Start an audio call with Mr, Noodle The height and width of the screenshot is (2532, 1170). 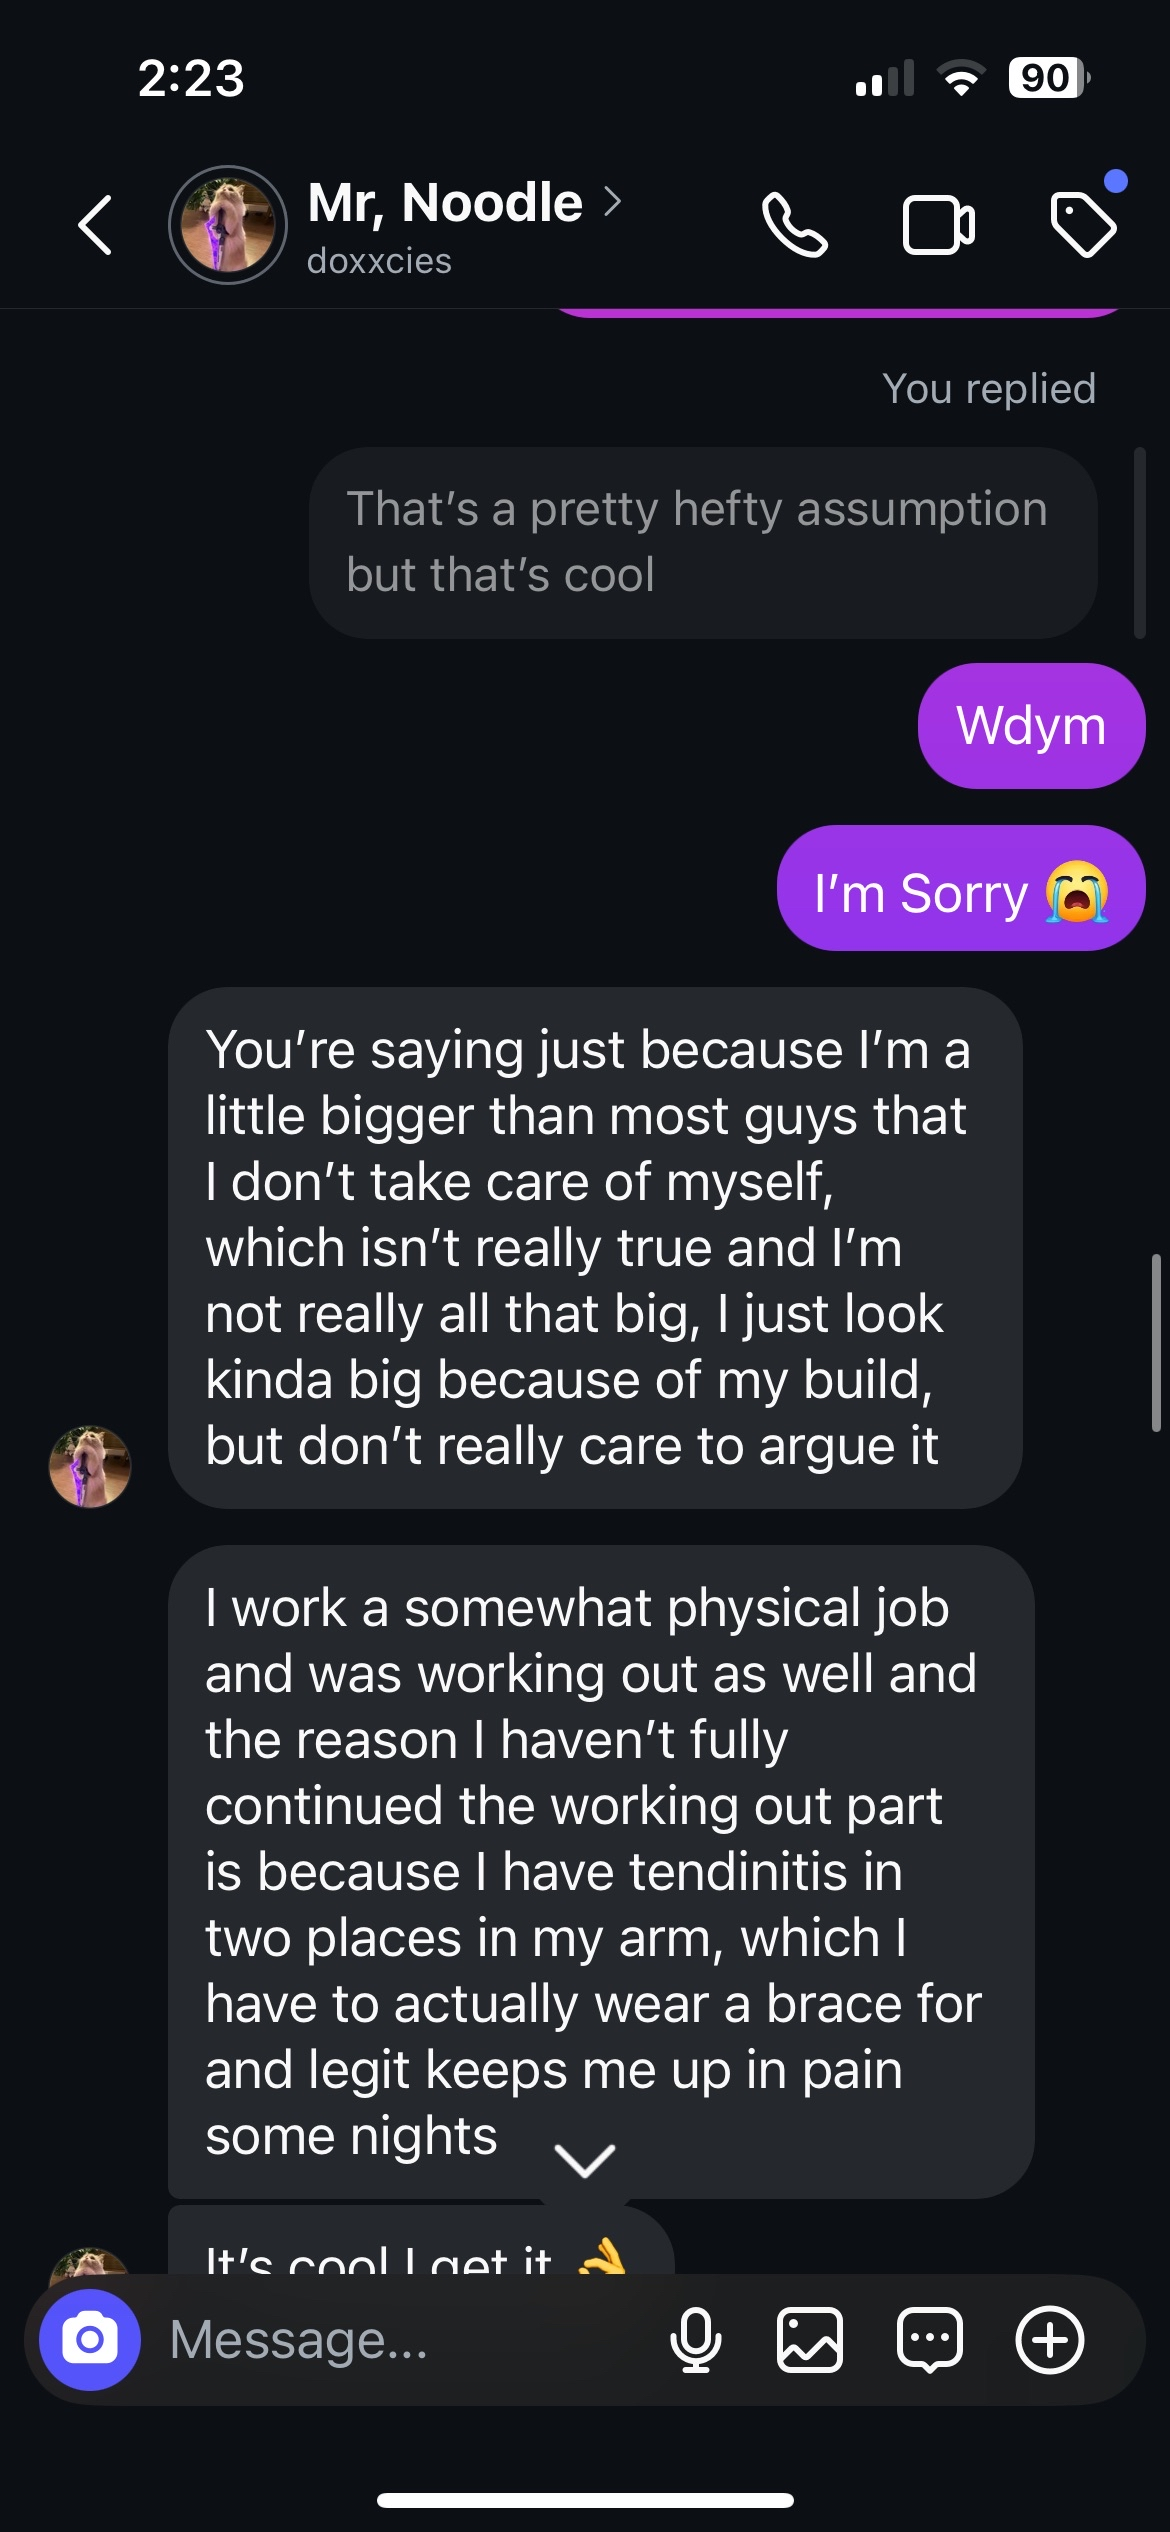pos(794,225)
